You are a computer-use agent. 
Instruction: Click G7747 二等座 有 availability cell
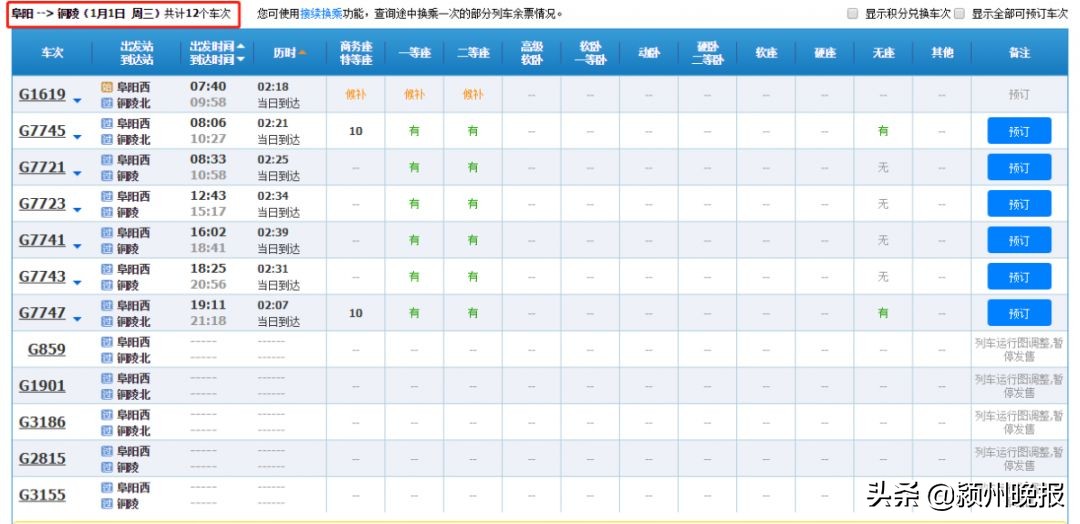click(472, 313)
